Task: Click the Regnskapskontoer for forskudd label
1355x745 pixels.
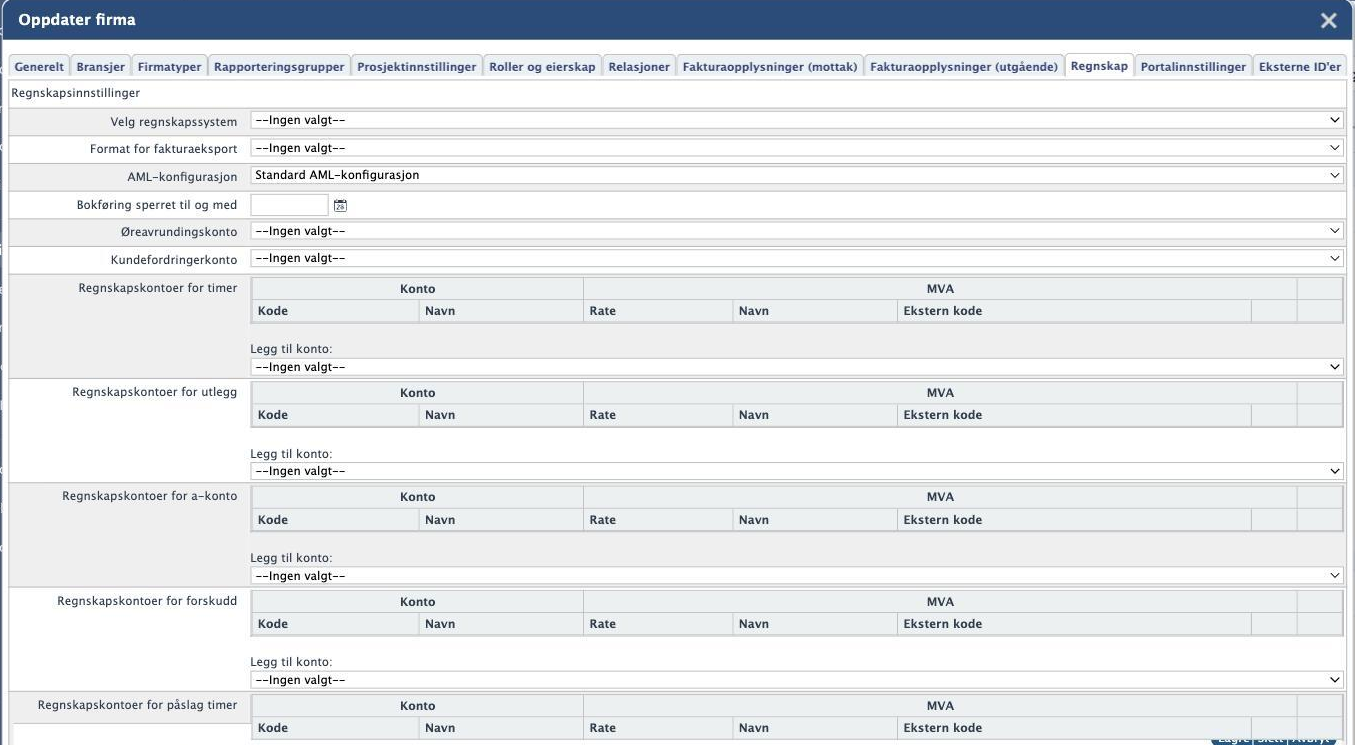Action: click(x=147, y=601)
